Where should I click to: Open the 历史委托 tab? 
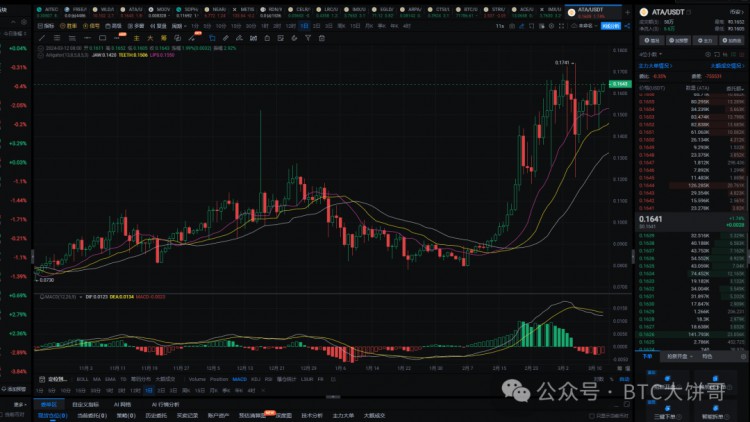pyautogui.click(x=156, y=415)
